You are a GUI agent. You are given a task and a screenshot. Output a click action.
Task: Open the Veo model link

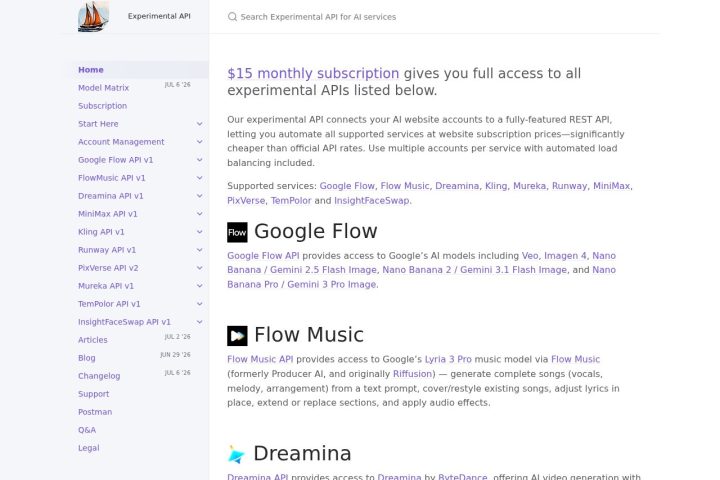click(x=530, y=256)
